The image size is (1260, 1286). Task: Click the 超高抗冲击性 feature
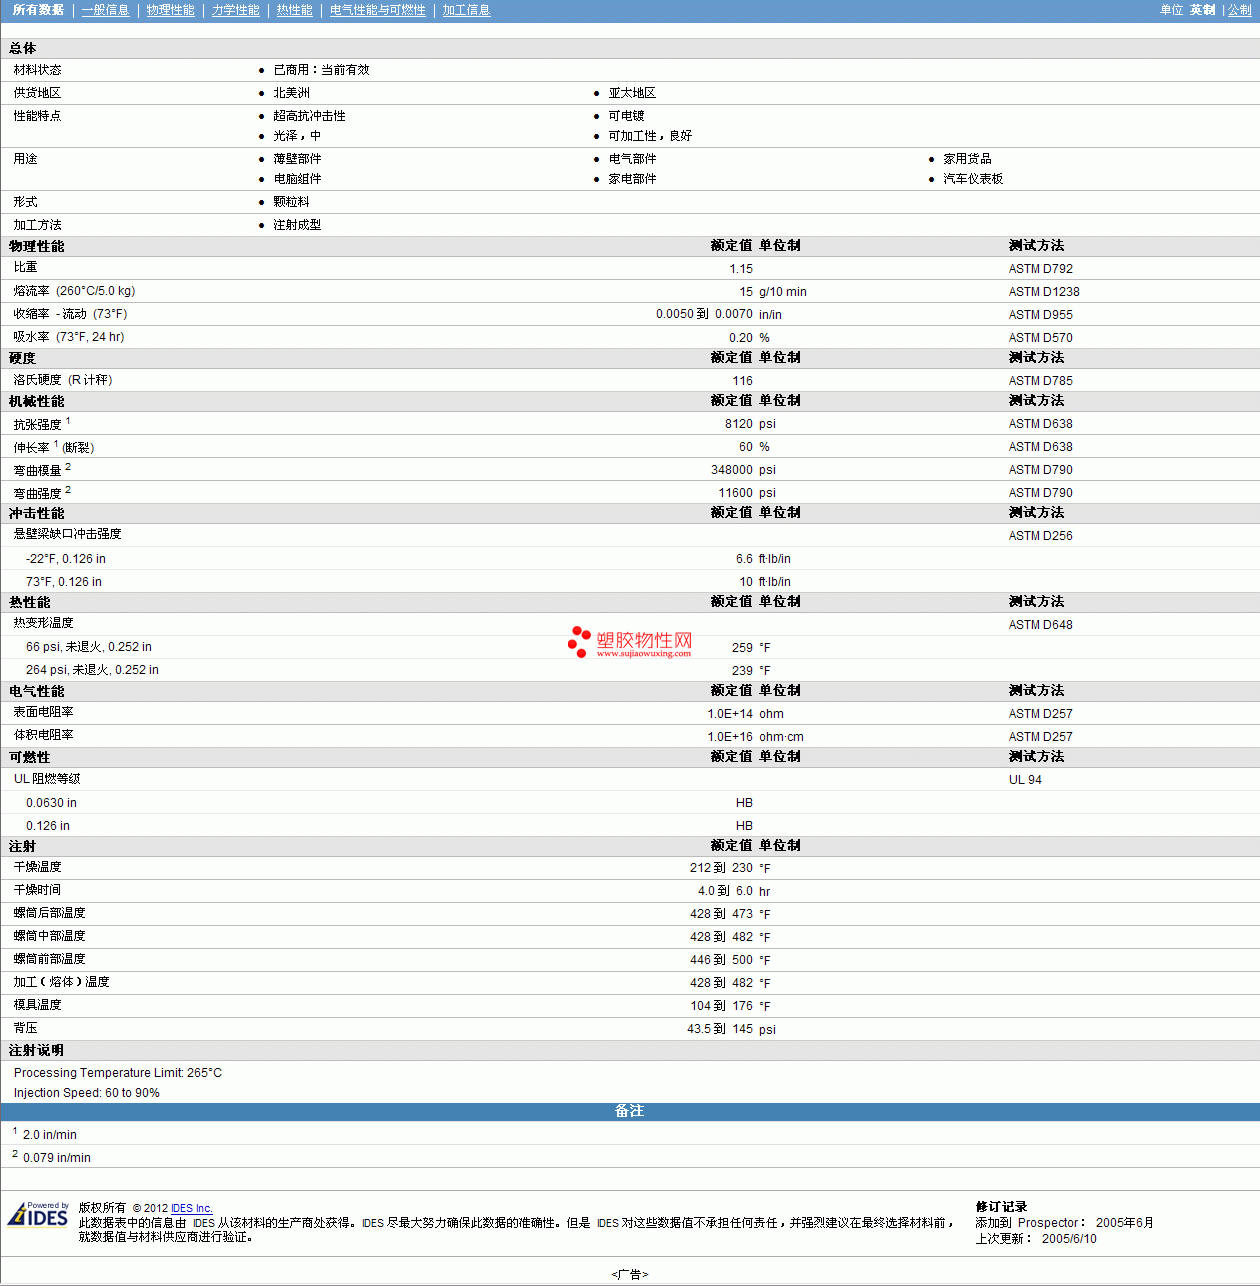click(x=309, y=116)
